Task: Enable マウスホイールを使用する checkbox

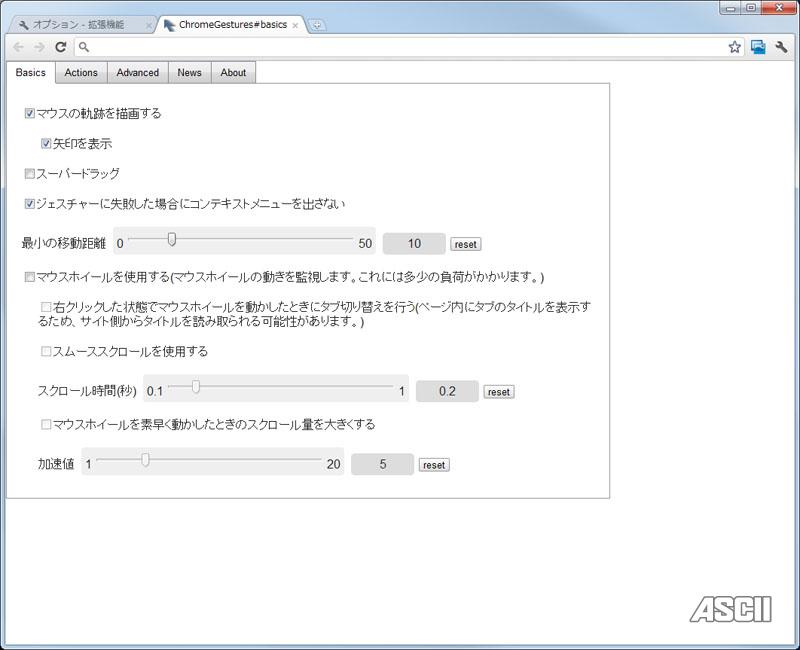Action: pyautogui.click(x=30, y=277)
